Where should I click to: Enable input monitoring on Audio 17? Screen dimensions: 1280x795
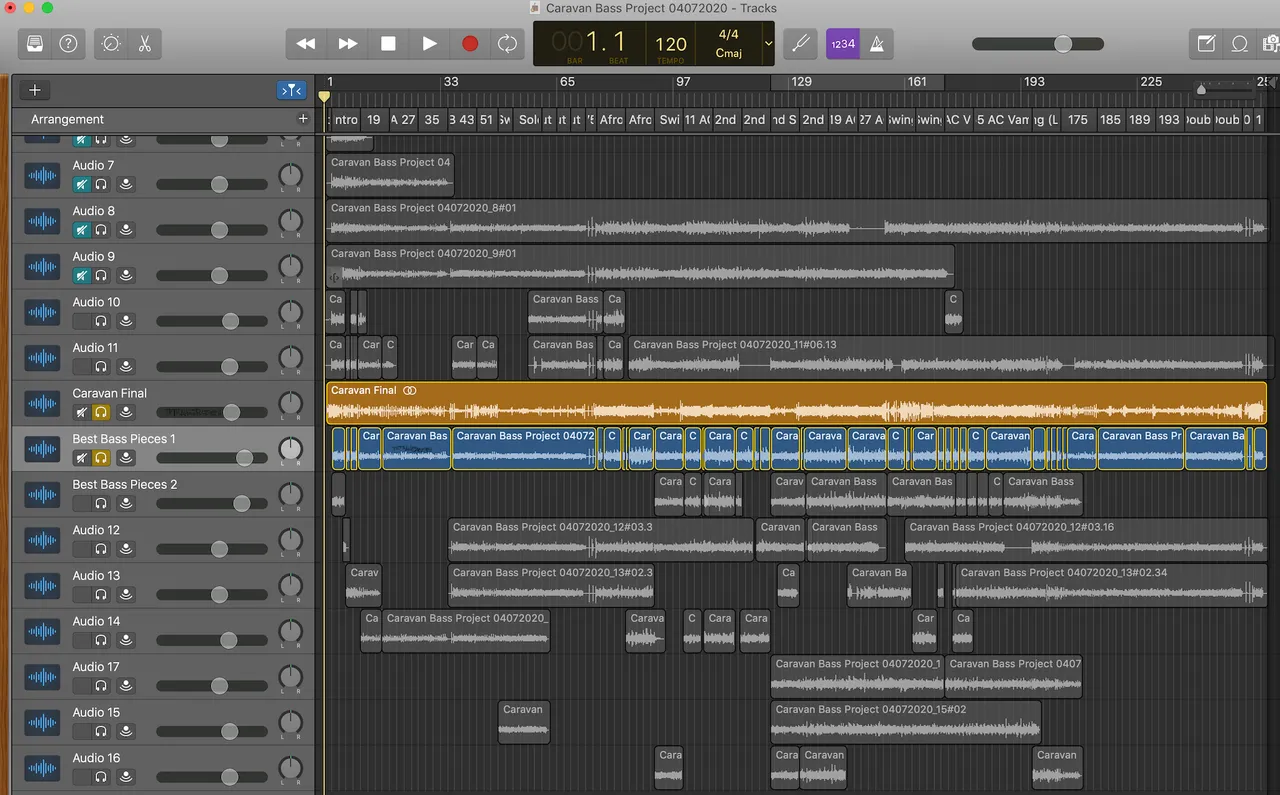(126, 685)
